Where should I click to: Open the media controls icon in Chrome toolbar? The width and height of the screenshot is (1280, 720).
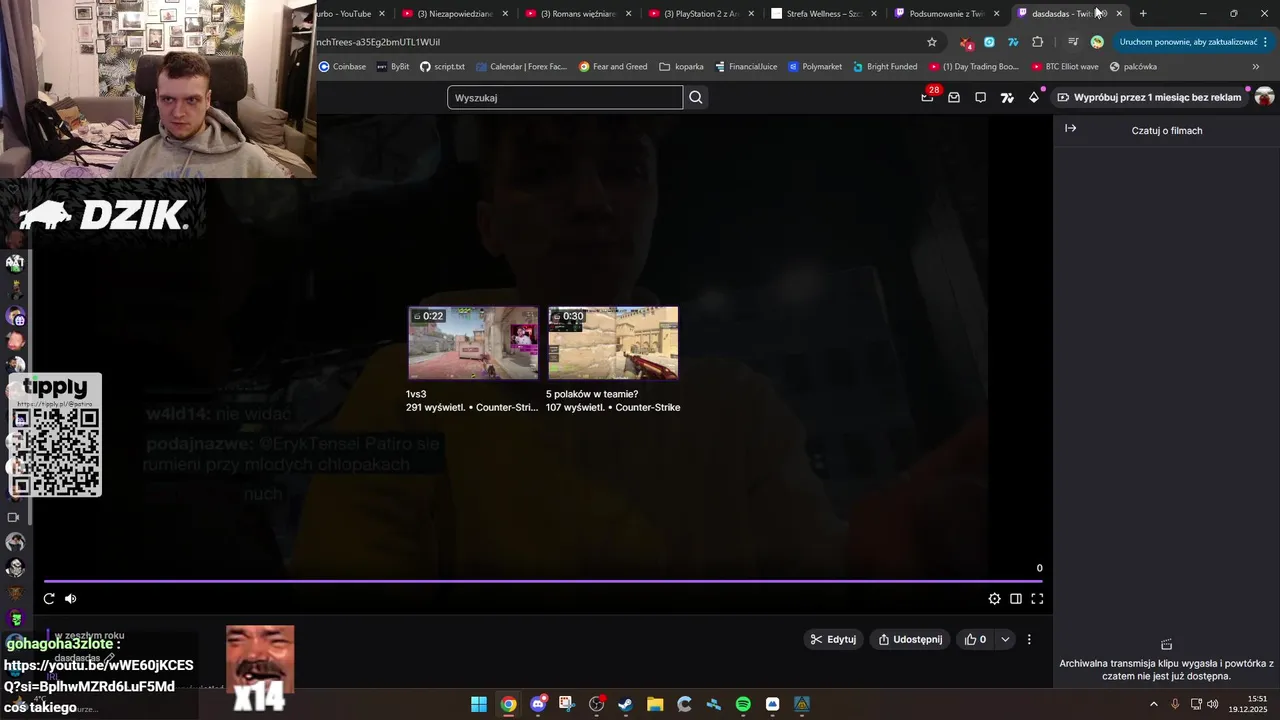pyautogui.click(x=1073, y=42)
